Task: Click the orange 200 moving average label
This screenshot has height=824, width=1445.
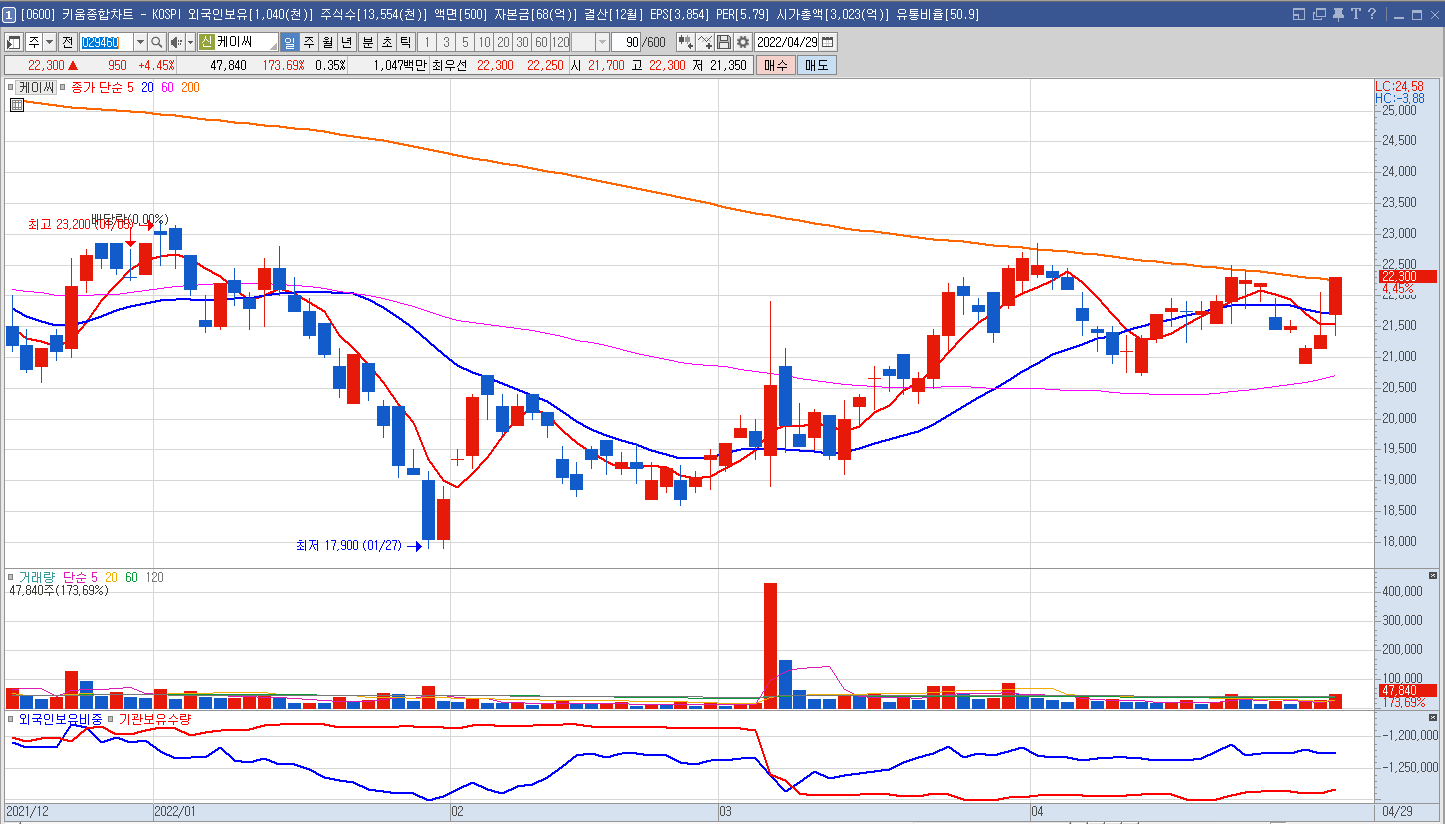Action: pyautogui.click(x=190, y=87)
